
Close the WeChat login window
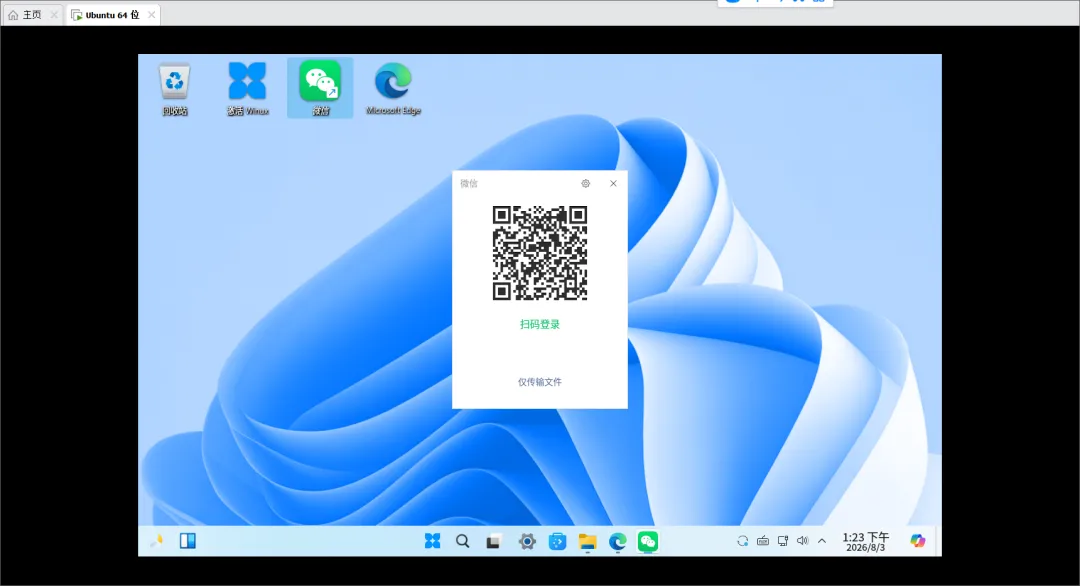click(613, 183)
